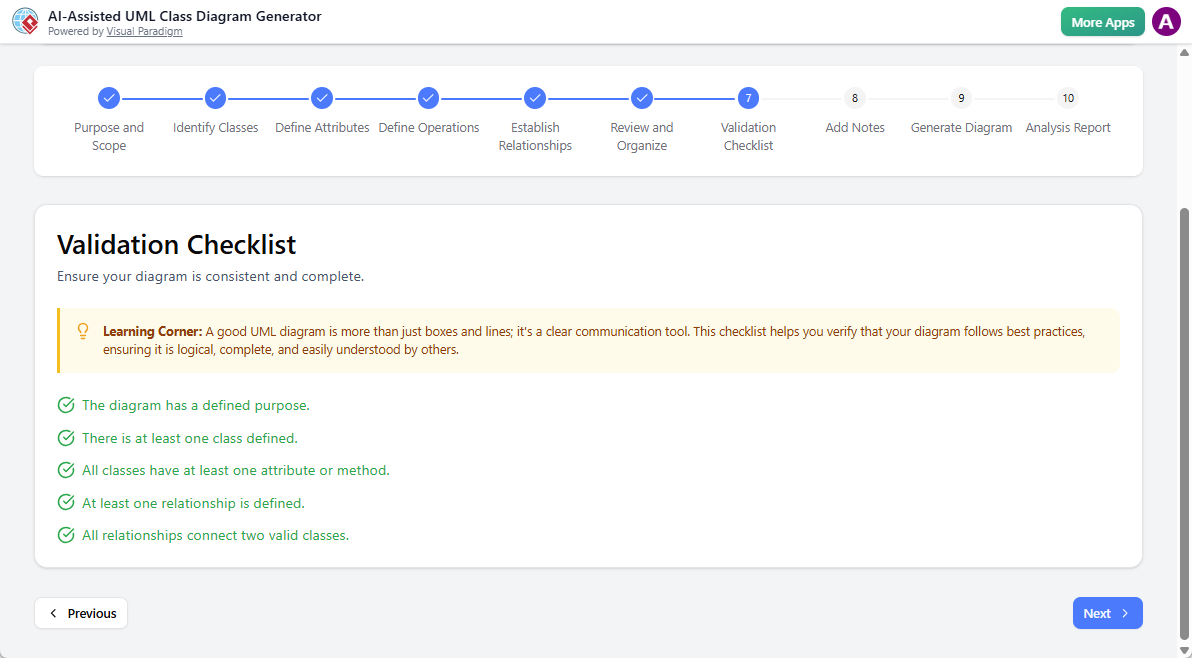Screen dimensions: 1192x658
Task: Click the Identify Classes completed step icon
Action: point(215,98)
